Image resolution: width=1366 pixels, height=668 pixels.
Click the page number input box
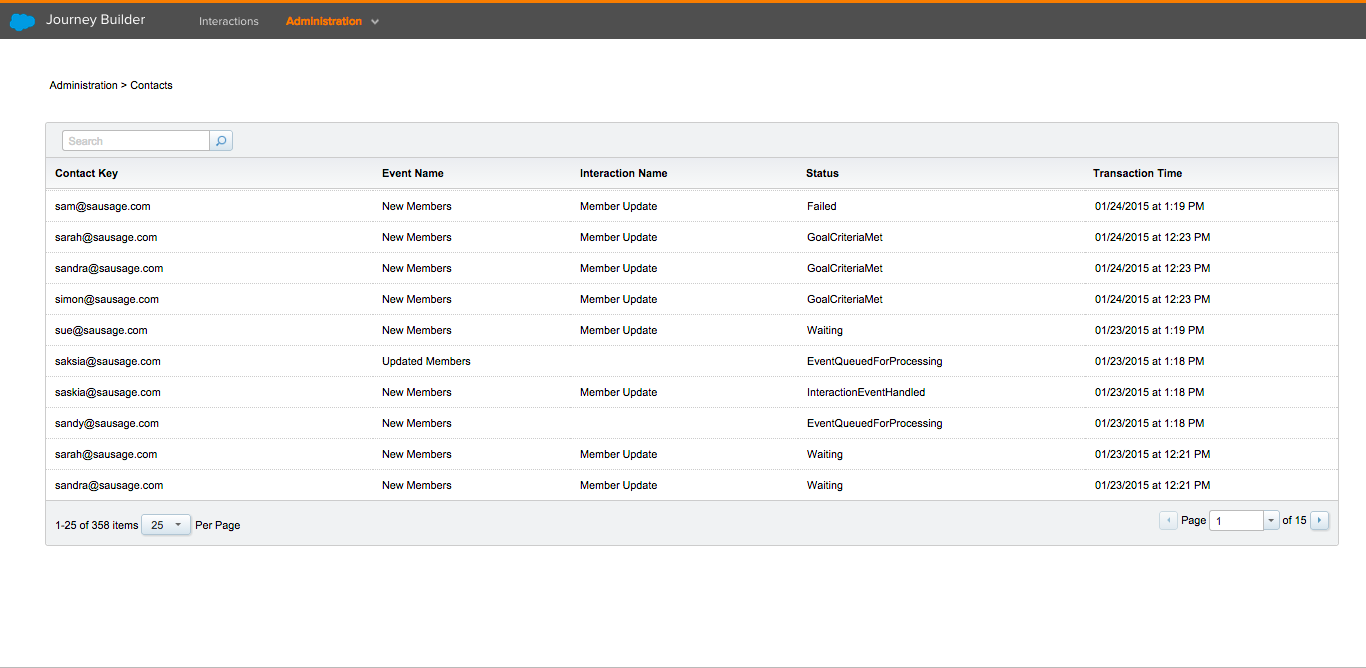click(1236, 520)
